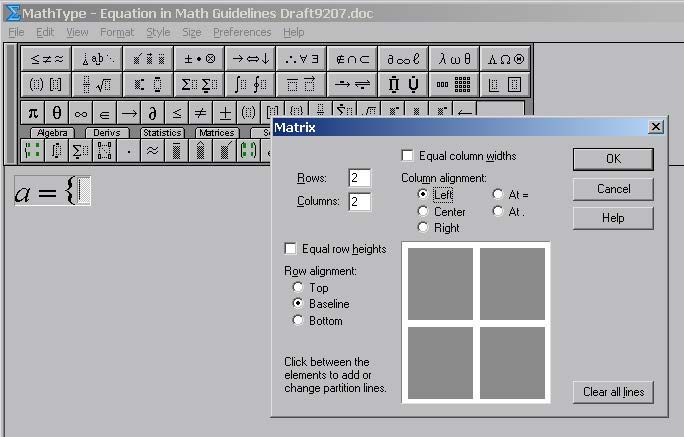Screen dimensions: 684x437
Task: Open the Format menu
Action: (117, 32)
